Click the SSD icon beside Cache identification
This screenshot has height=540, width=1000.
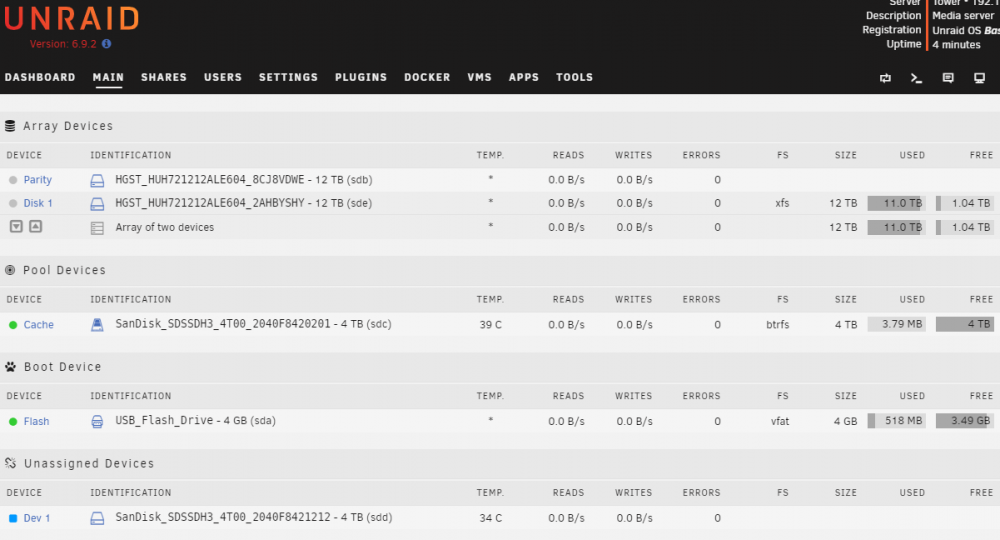(x=97, y=325)
